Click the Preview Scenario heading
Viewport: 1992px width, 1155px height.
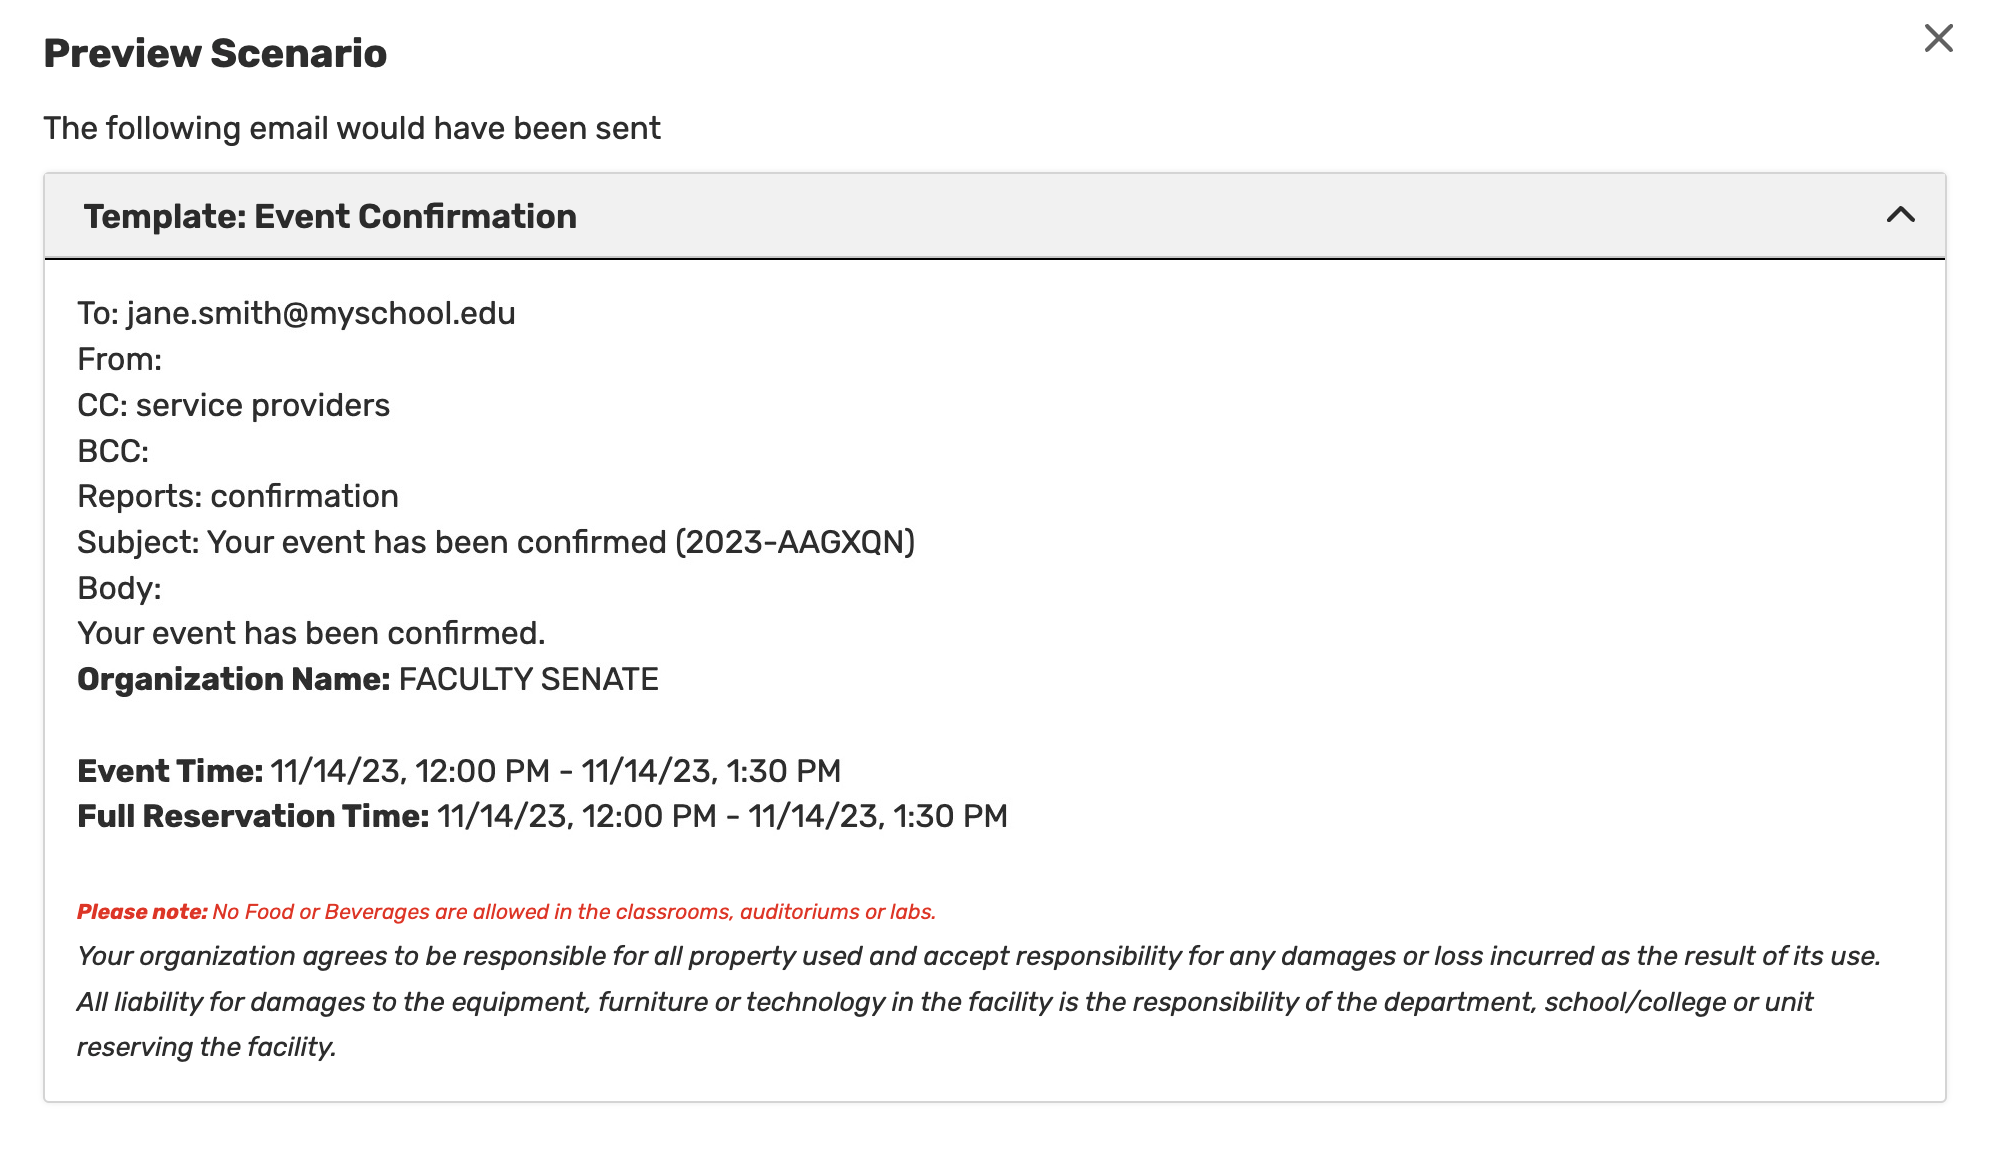pos(215,53)
